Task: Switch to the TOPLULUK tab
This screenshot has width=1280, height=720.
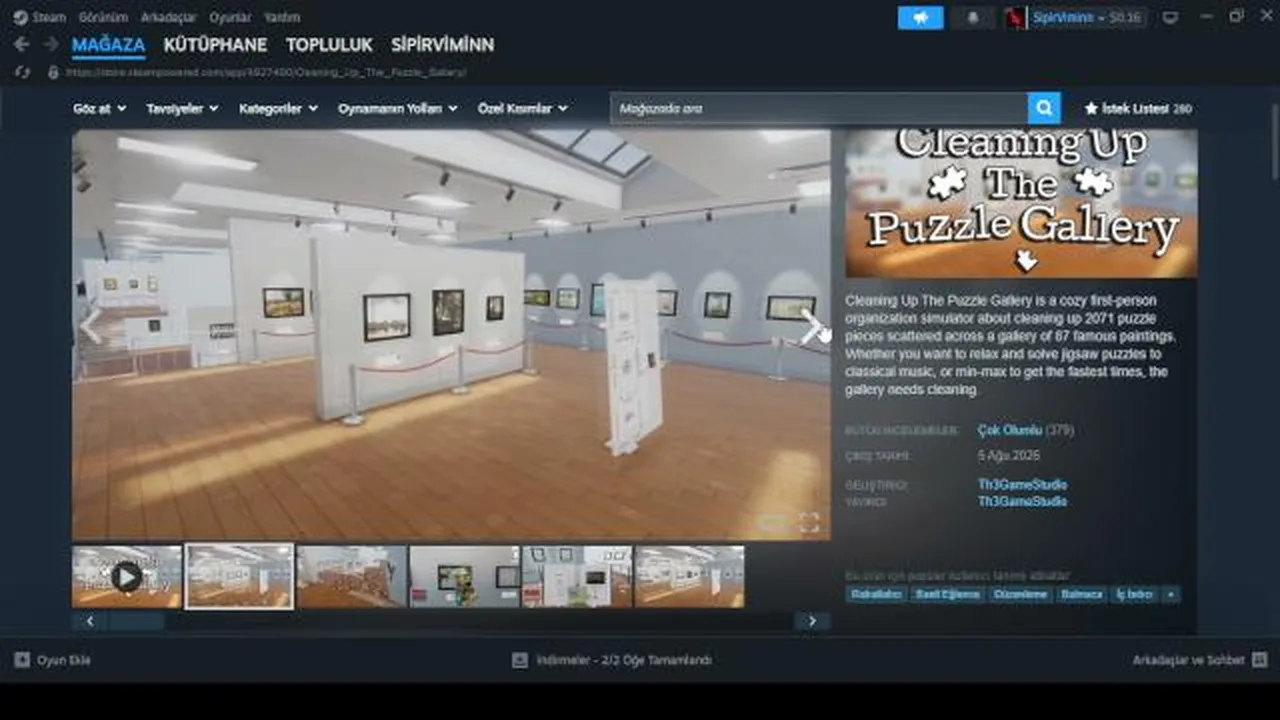Action: (329, 45)
